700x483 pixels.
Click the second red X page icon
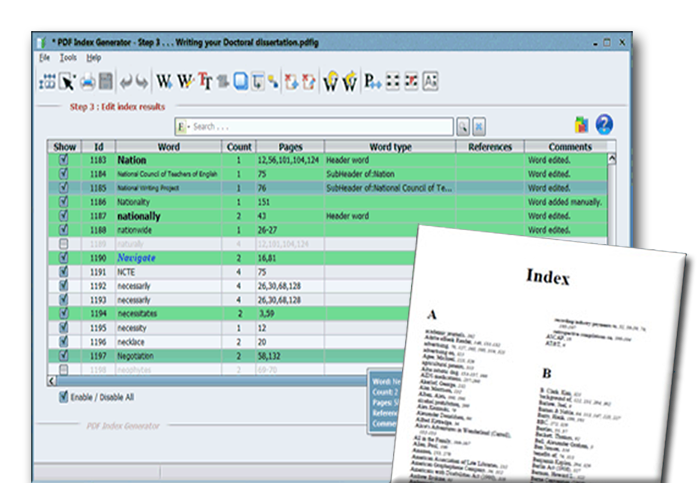(x=308, y=82)
